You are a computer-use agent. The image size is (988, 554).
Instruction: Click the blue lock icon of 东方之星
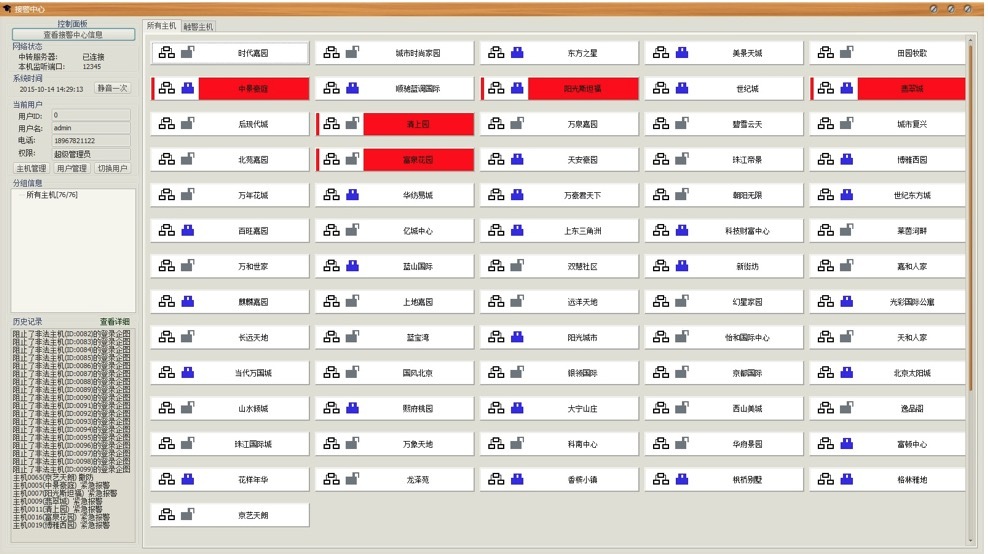click(517, 53)
